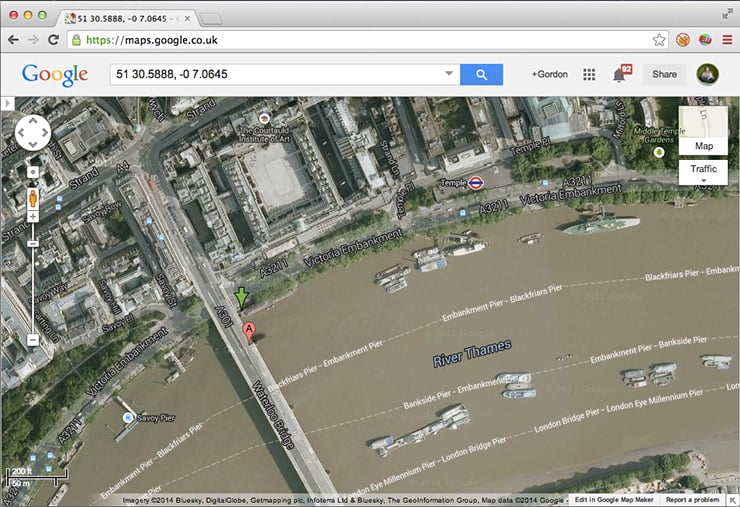Click the Share button
Screen dimensions: 740x507
pos(664,74)
